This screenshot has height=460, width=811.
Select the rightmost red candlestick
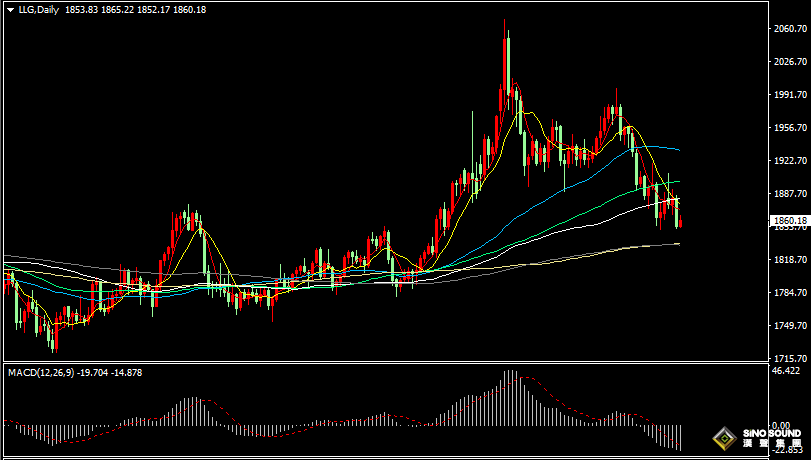pyautogui.click(x=681, y=221)
